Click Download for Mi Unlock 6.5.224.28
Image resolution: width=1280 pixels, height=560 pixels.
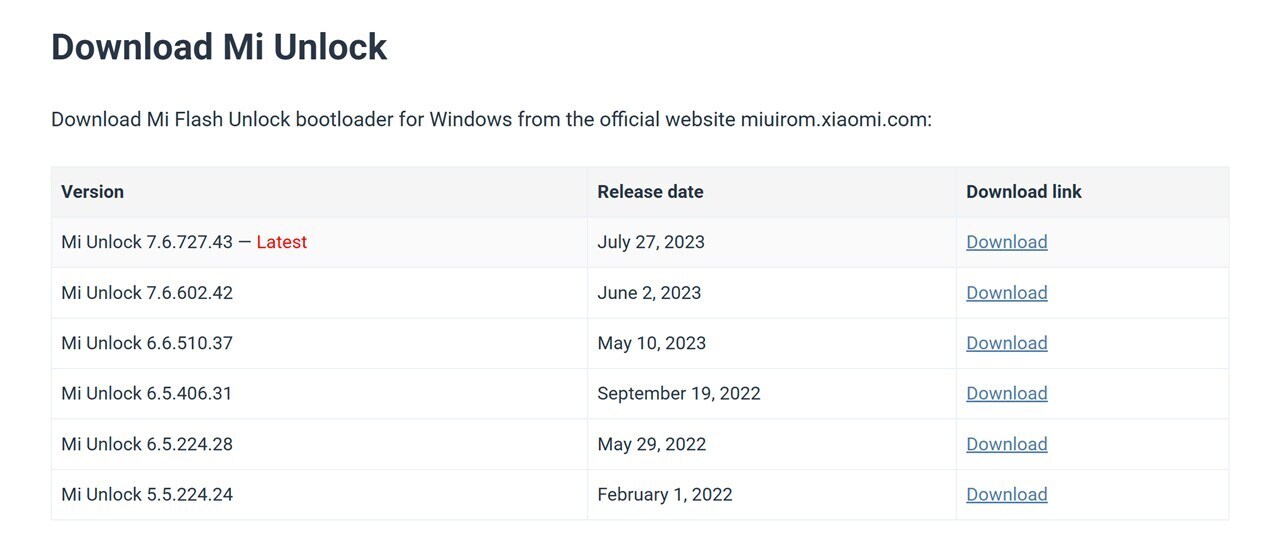pyautogui.click(x=1006, y=444)
